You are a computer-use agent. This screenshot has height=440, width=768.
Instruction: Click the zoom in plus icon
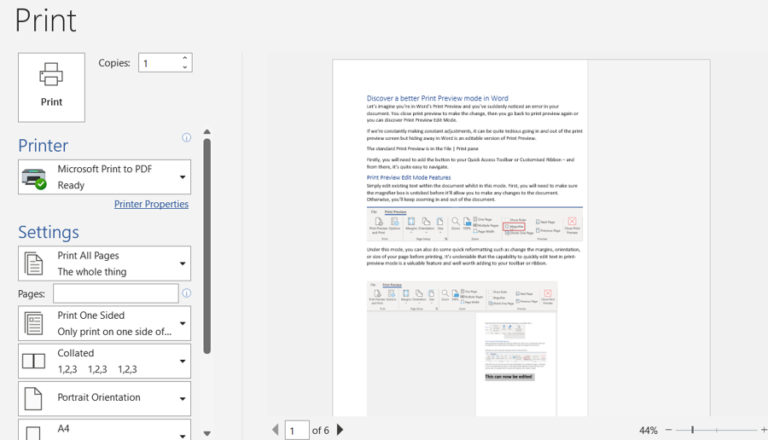764,430
